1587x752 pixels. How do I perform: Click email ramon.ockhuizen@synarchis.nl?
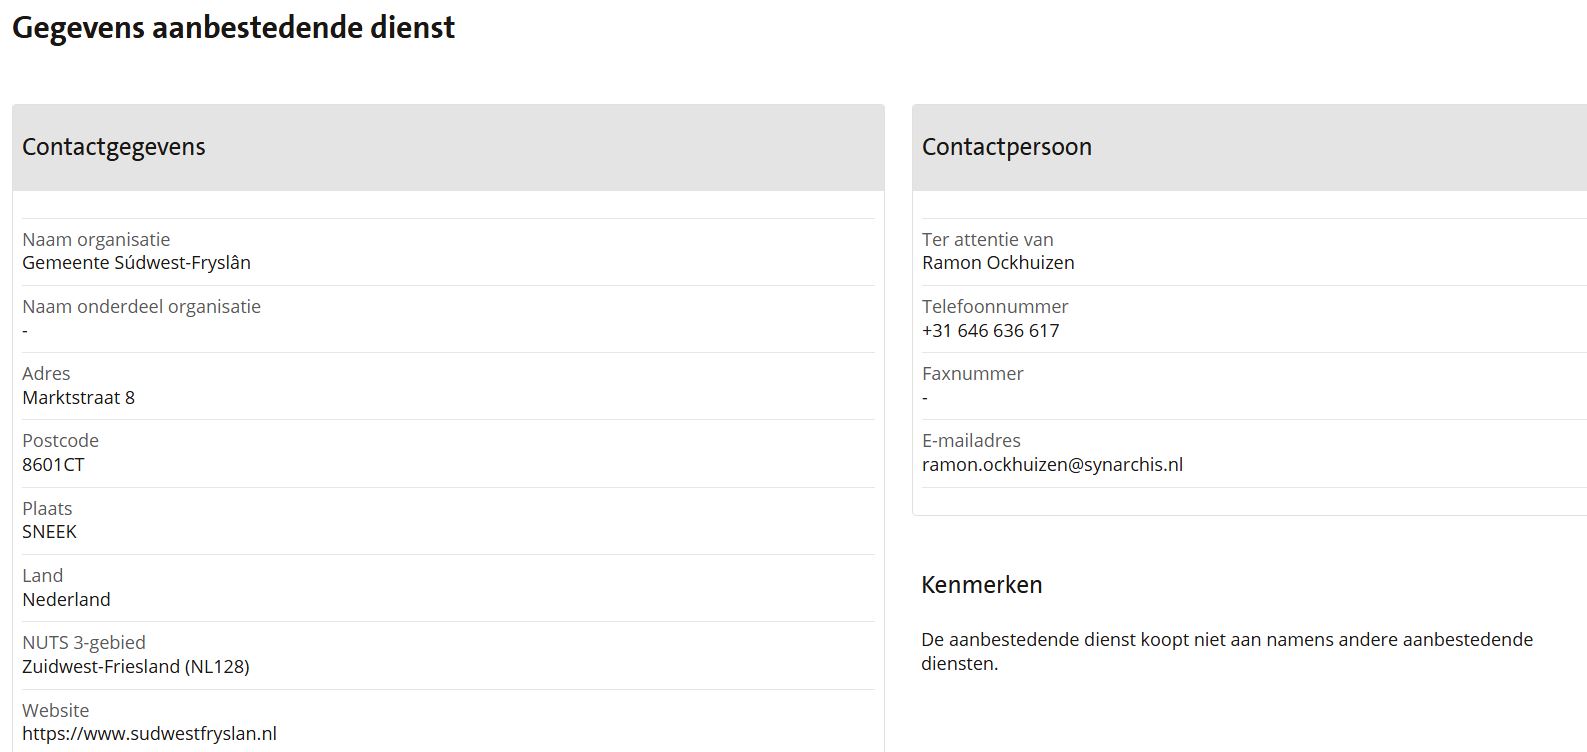1052,464
